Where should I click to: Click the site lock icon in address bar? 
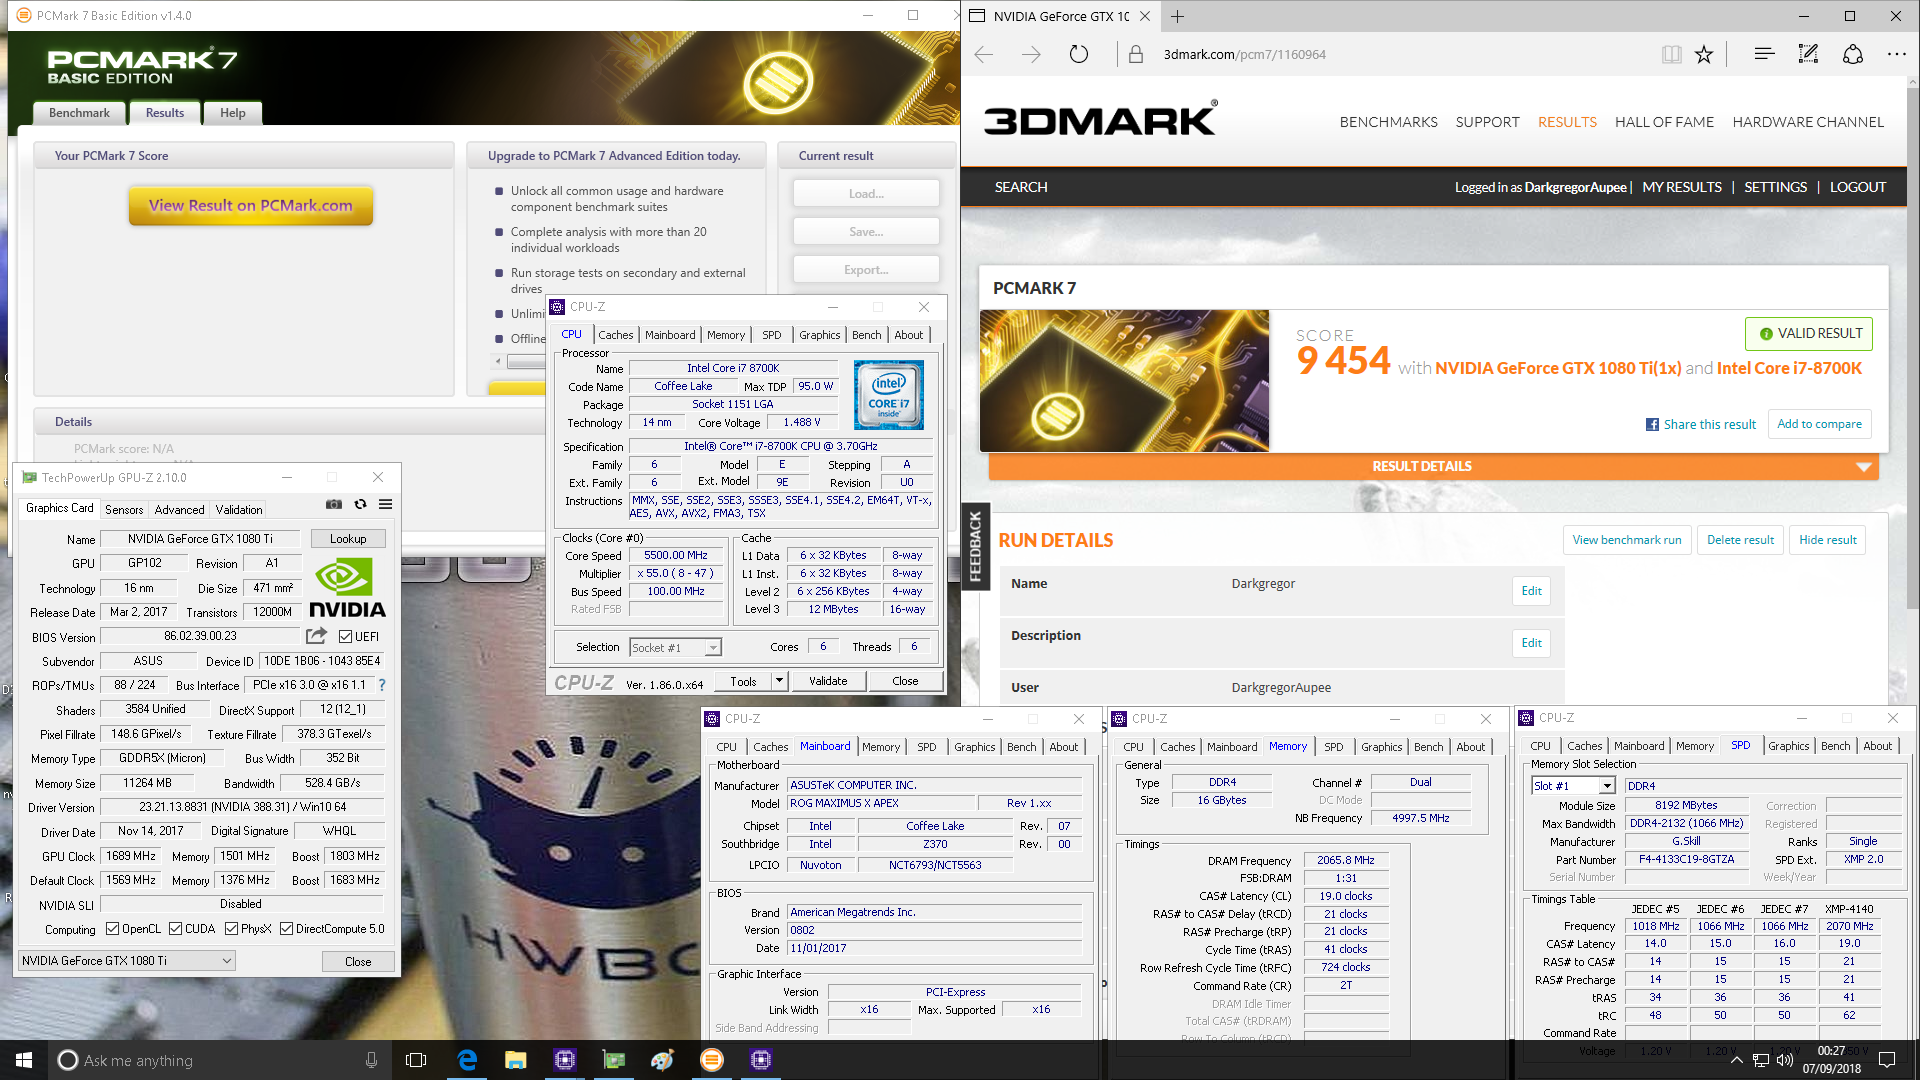pyautogui.click(x=1136, y=54)
